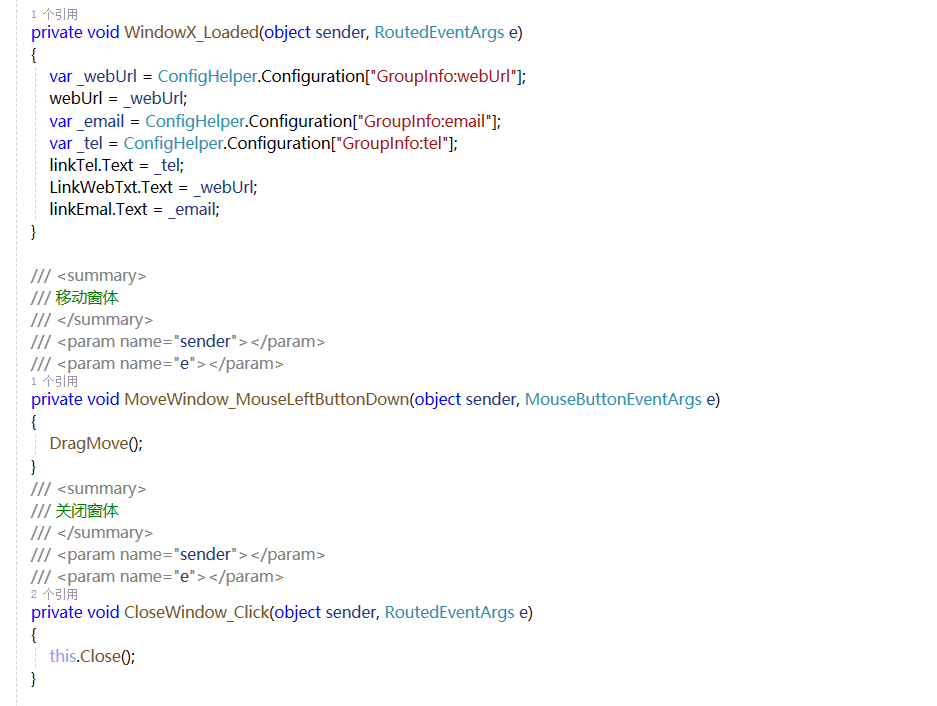The height and width of the screenshot is (706, 937).
Task: Click the MoveWindow_MouseLeftButtonDown method name
Action: [267, 399]
